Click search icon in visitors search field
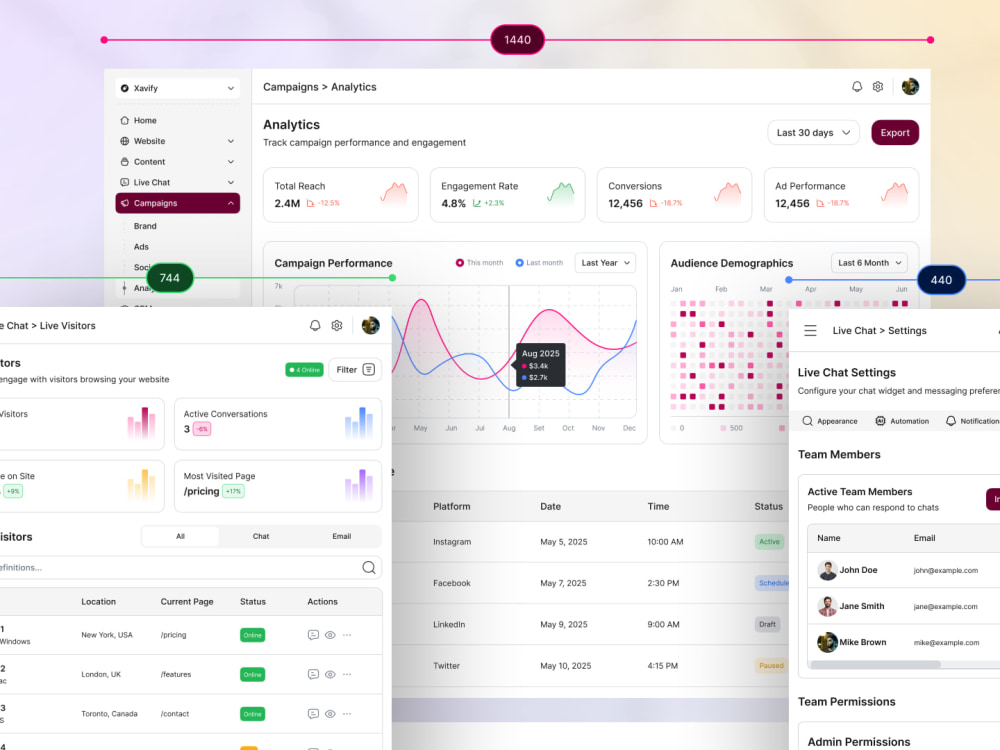 369,568
